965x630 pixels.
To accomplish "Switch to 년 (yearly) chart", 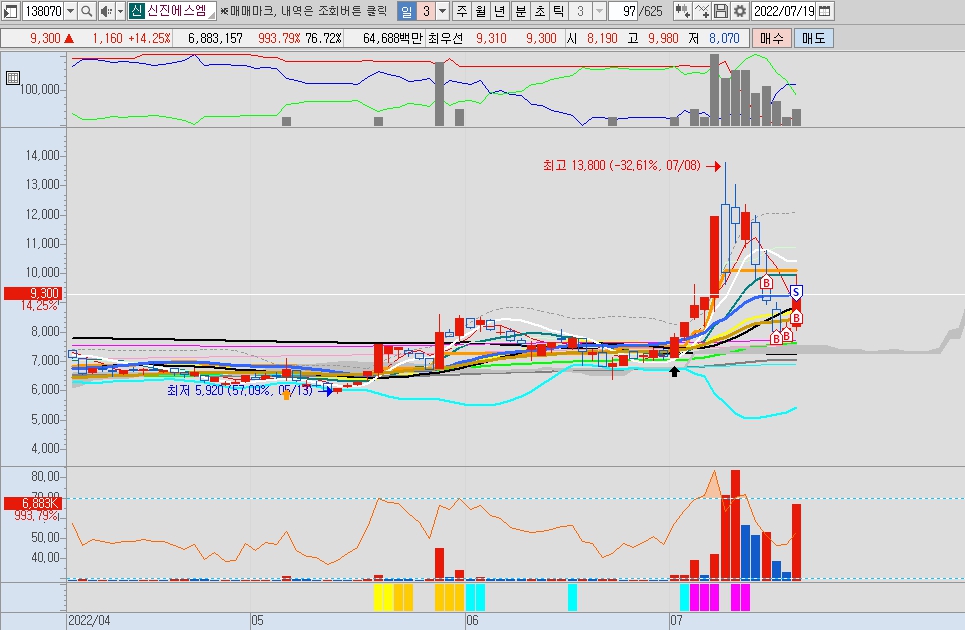I will (x=500, y=11).
